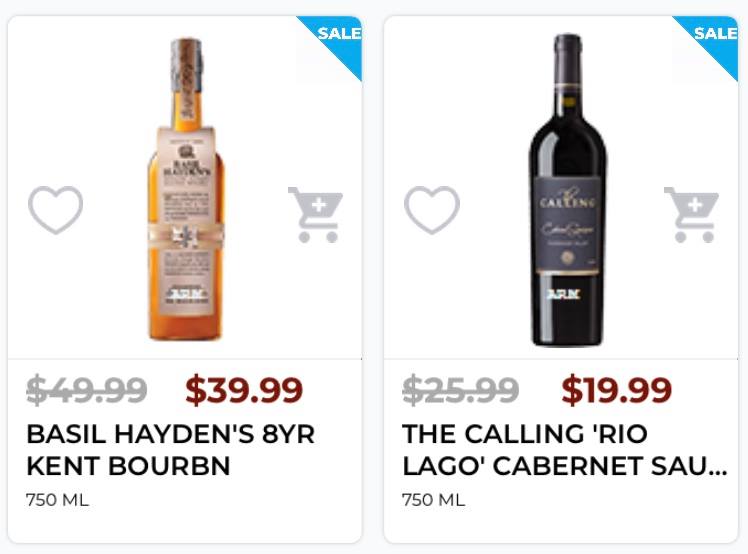The height and width of the screenshot is (554, 748).
Task: Heart The Calling 'Rio Lago' Cabernet
Action: coord(431,210)
